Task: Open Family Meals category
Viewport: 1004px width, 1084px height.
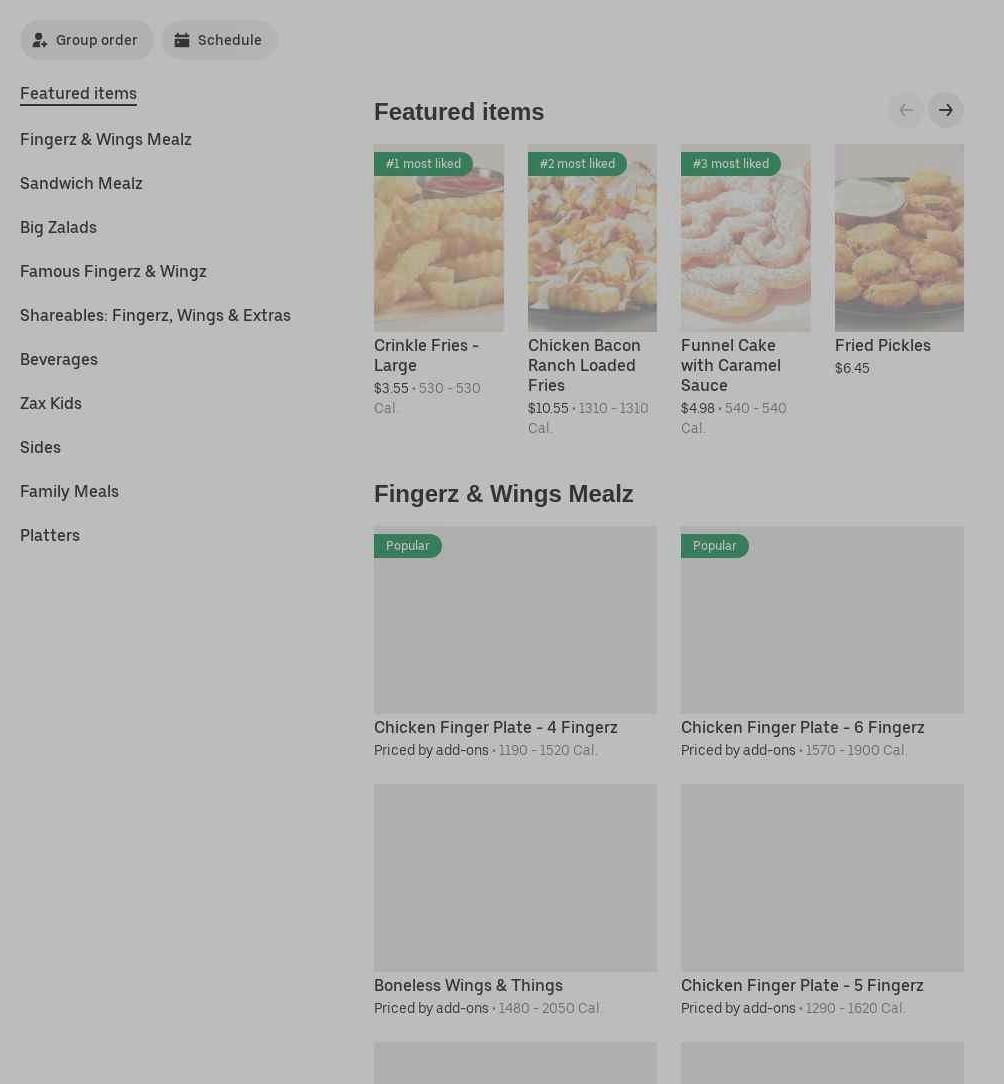Action: tap(69, 491)
